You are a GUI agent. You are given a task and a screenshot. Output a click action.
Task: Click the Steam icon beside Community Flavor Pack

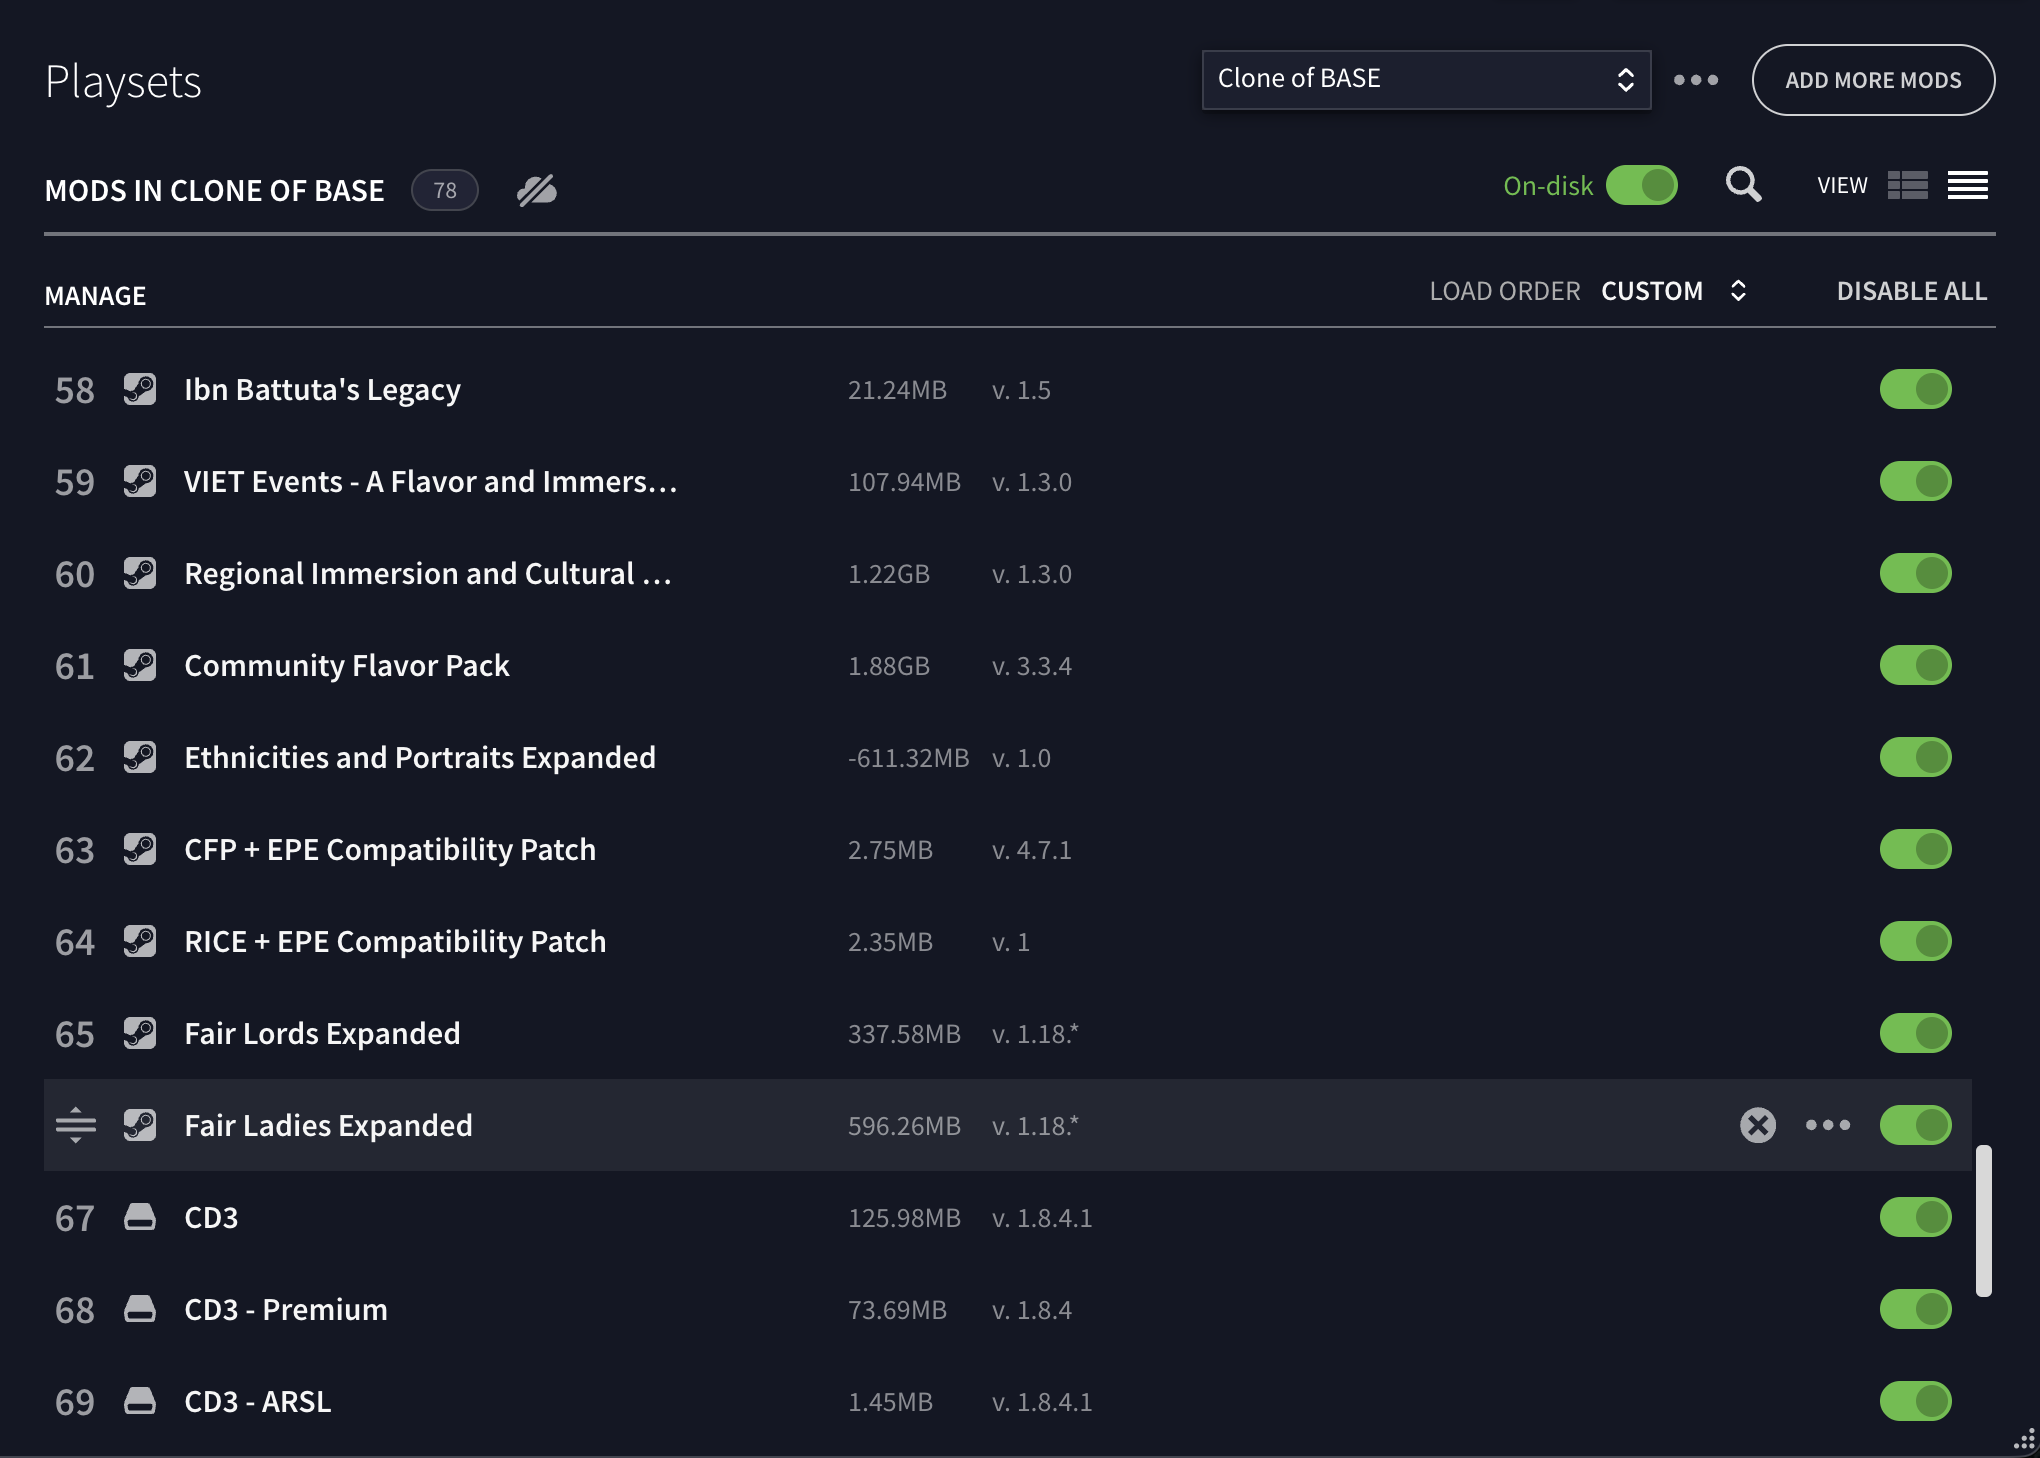140,665
